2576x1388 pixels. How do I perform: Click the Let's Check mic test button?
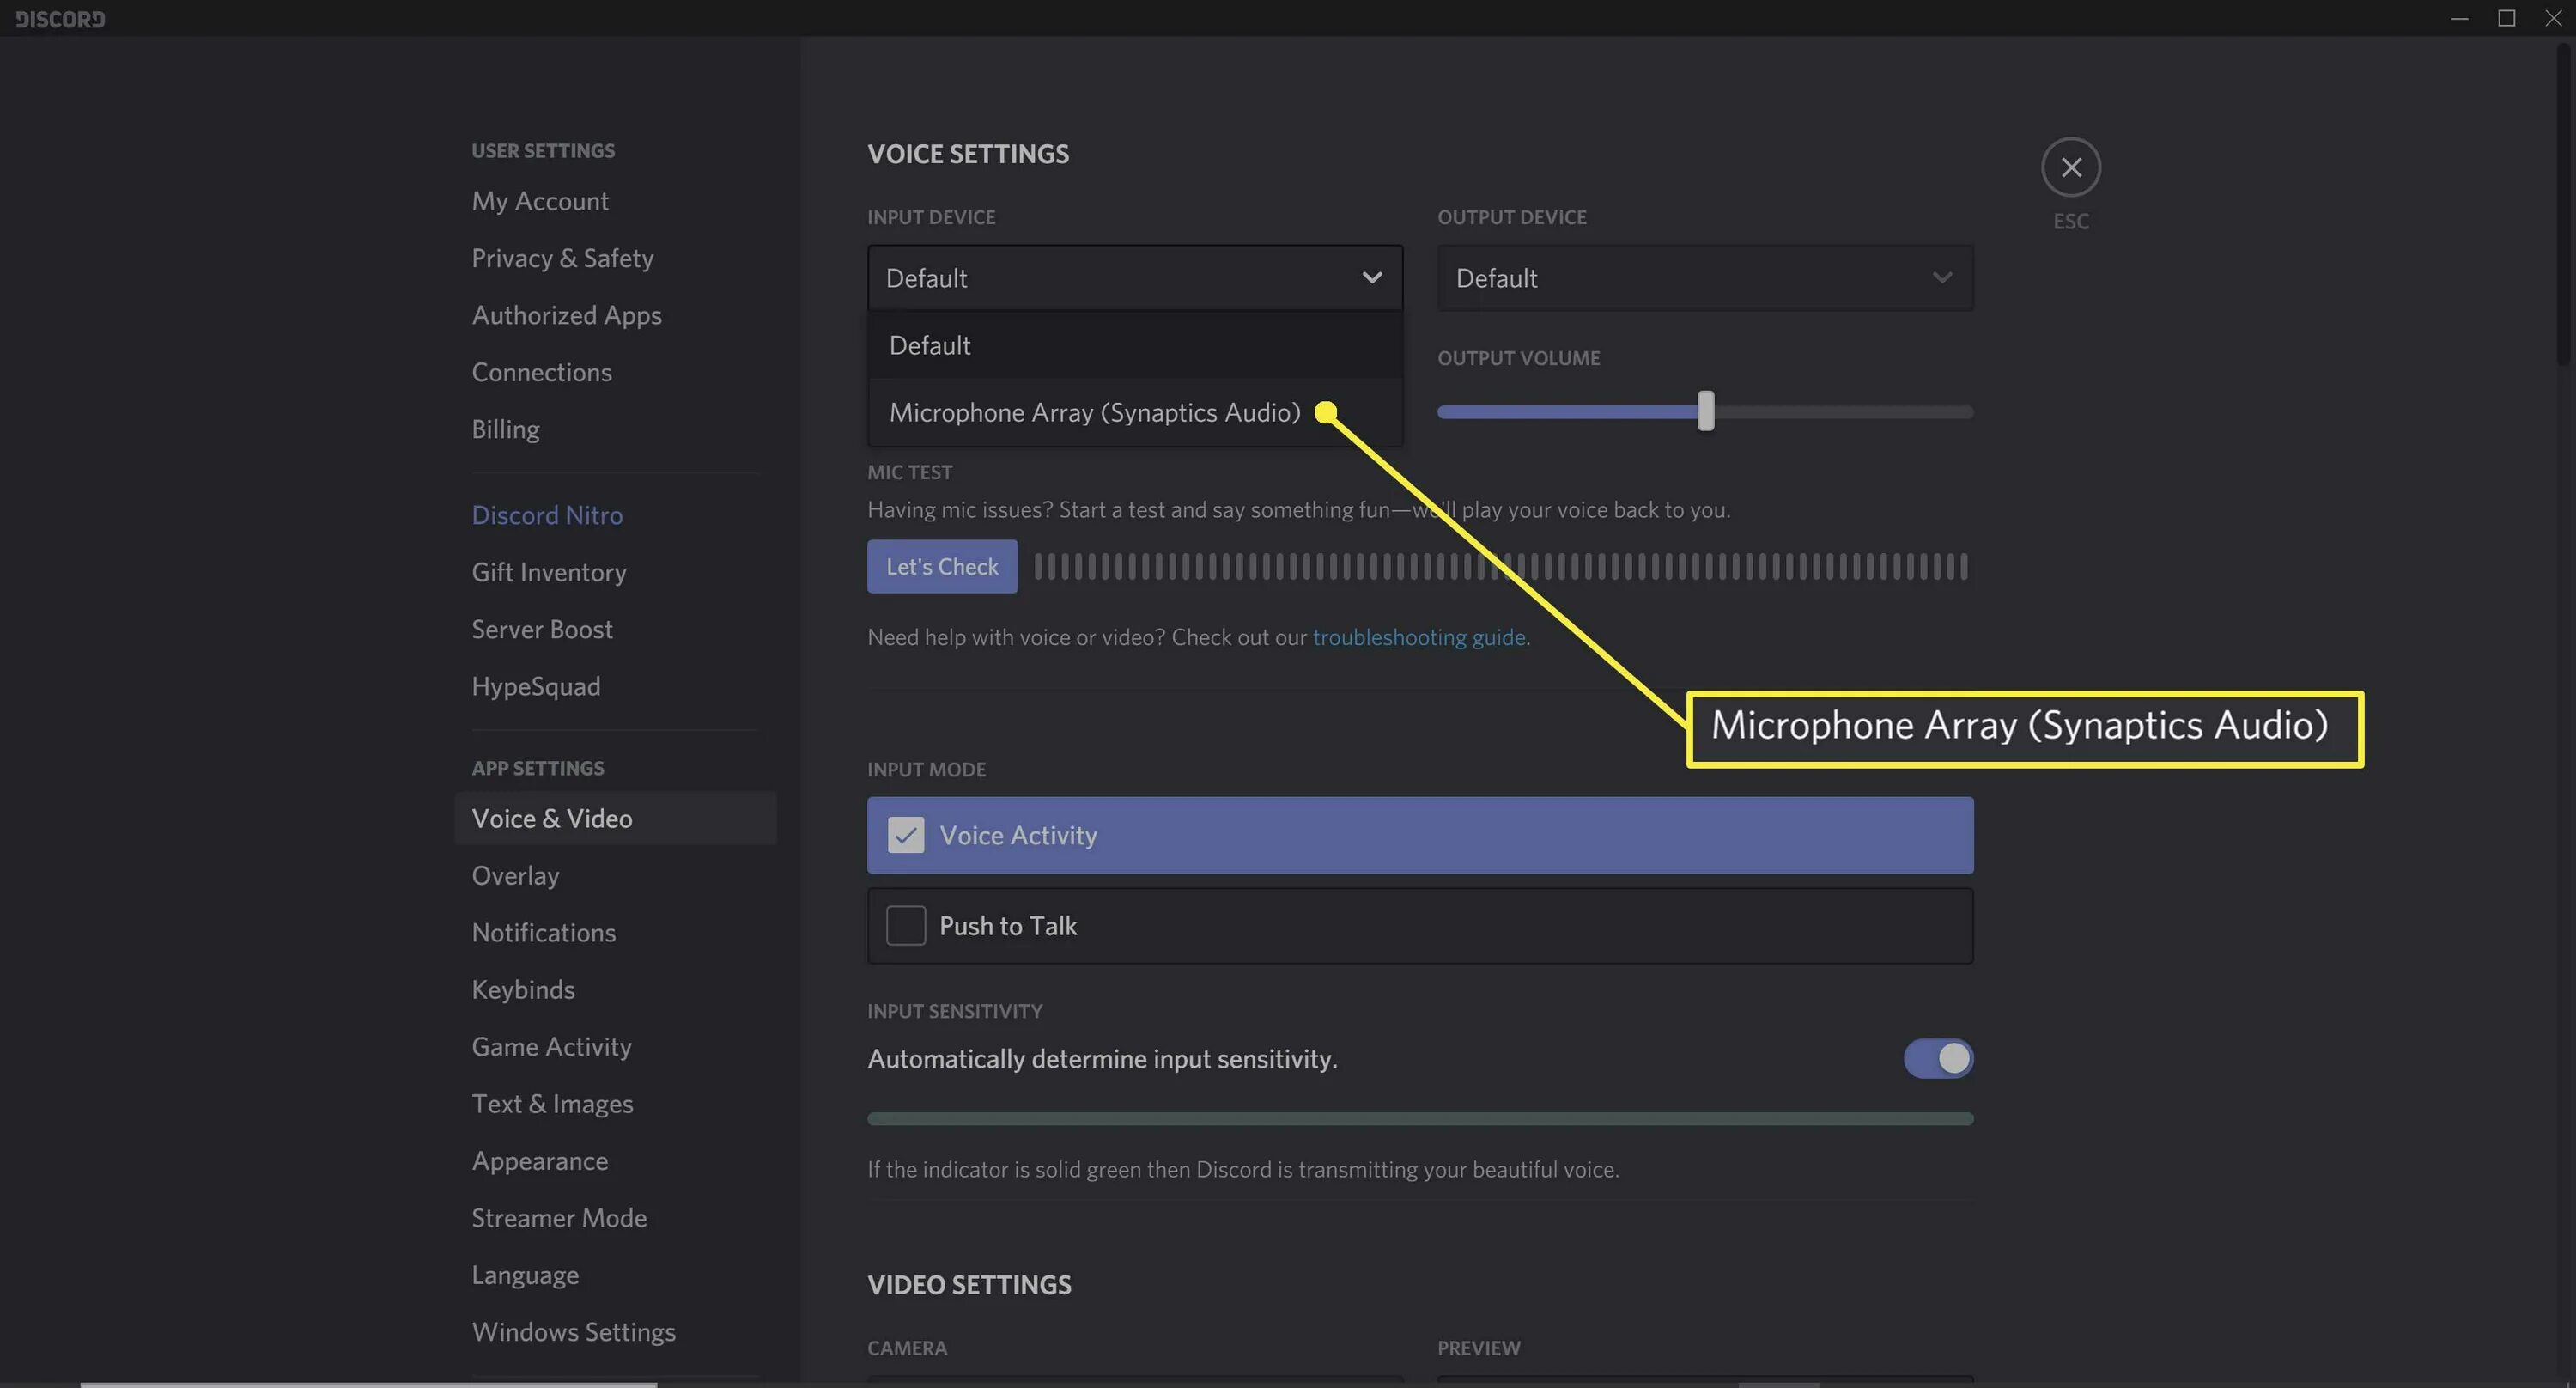coord(941,566)
